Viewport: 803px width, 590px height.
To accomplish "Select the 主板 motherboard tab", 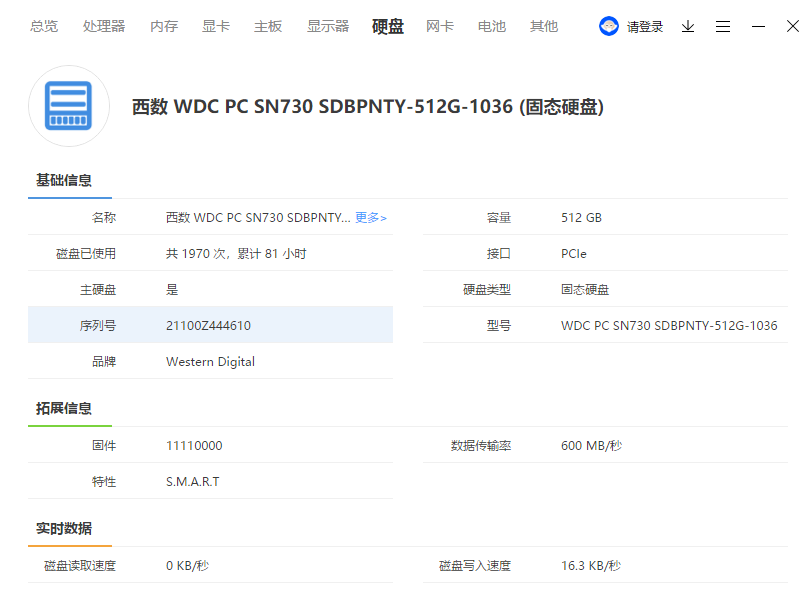I will (268, 26).
